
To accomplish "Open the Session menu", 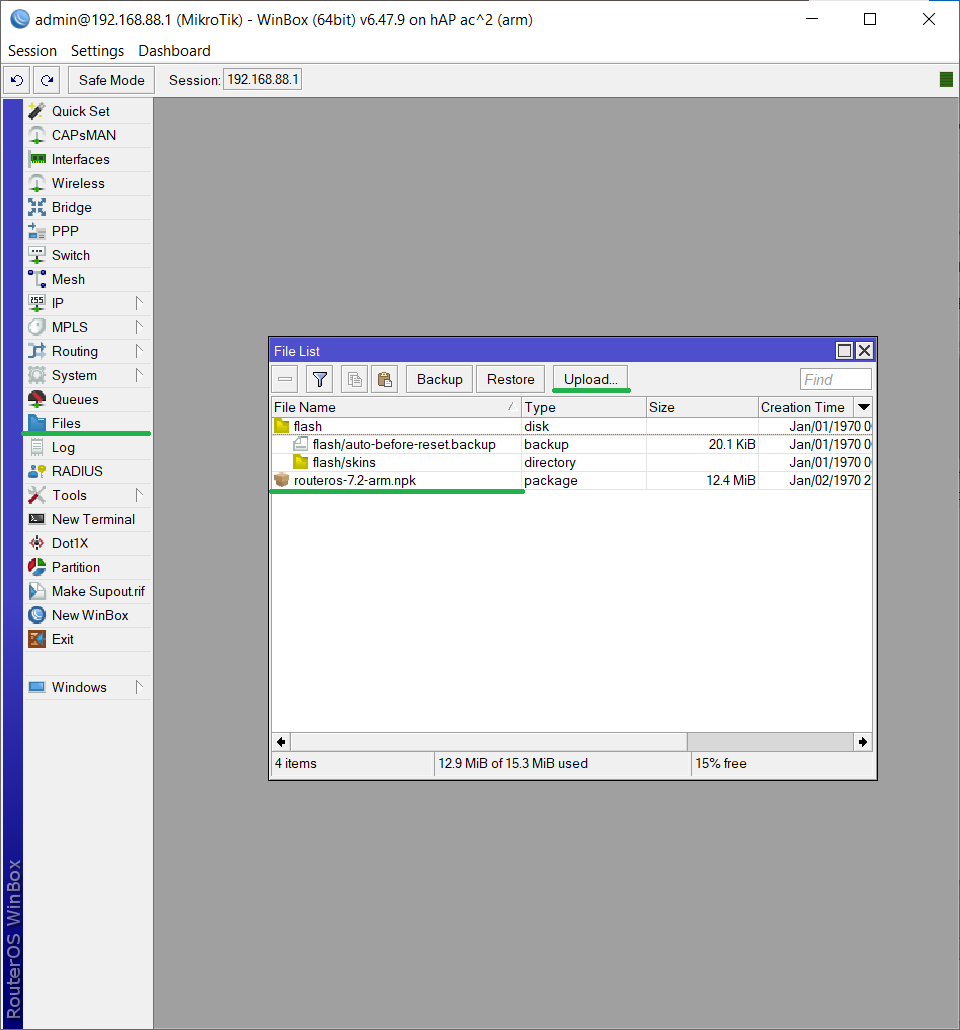I will tap(32, 51).
